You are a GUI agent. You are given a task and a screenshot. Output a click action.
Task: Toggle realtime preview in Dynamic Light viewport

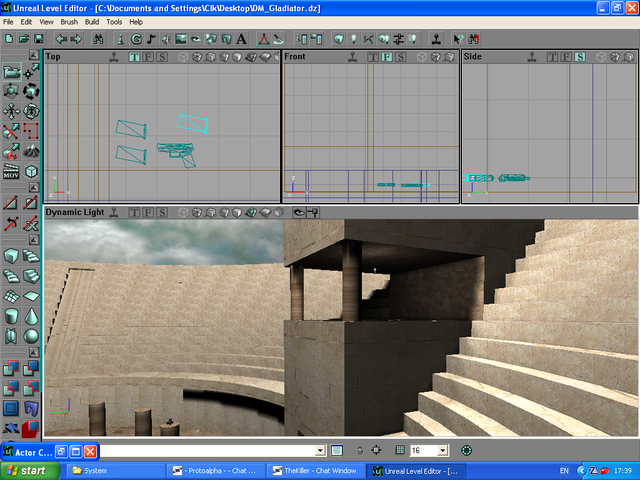pos(116,212)
